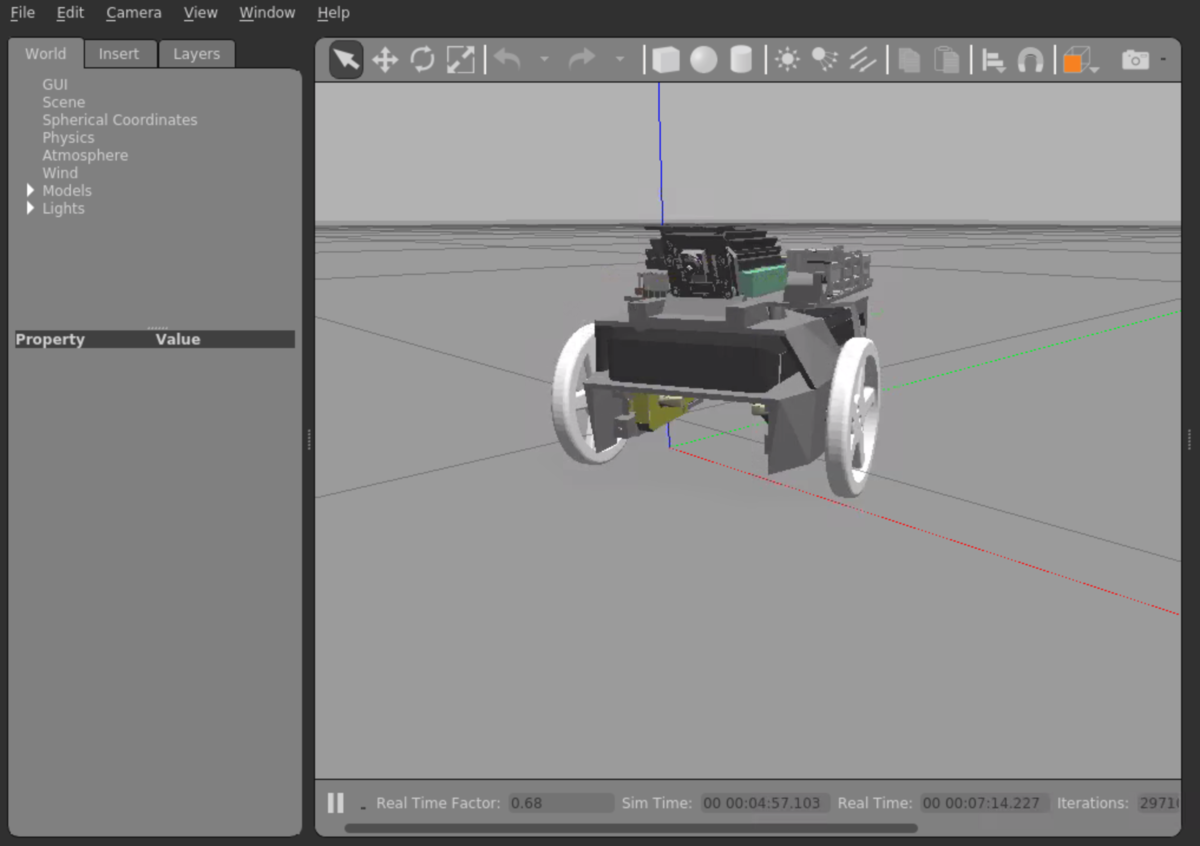1200x846 pixels.
Task: Click the Property column header
Action: pyautogui.click(x=50, y=339)
